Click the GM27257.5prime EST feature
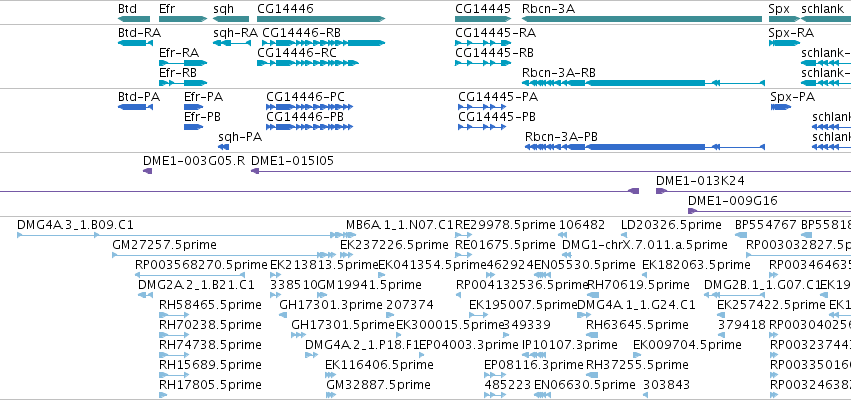851x400 pixels. tap(224, 255)
